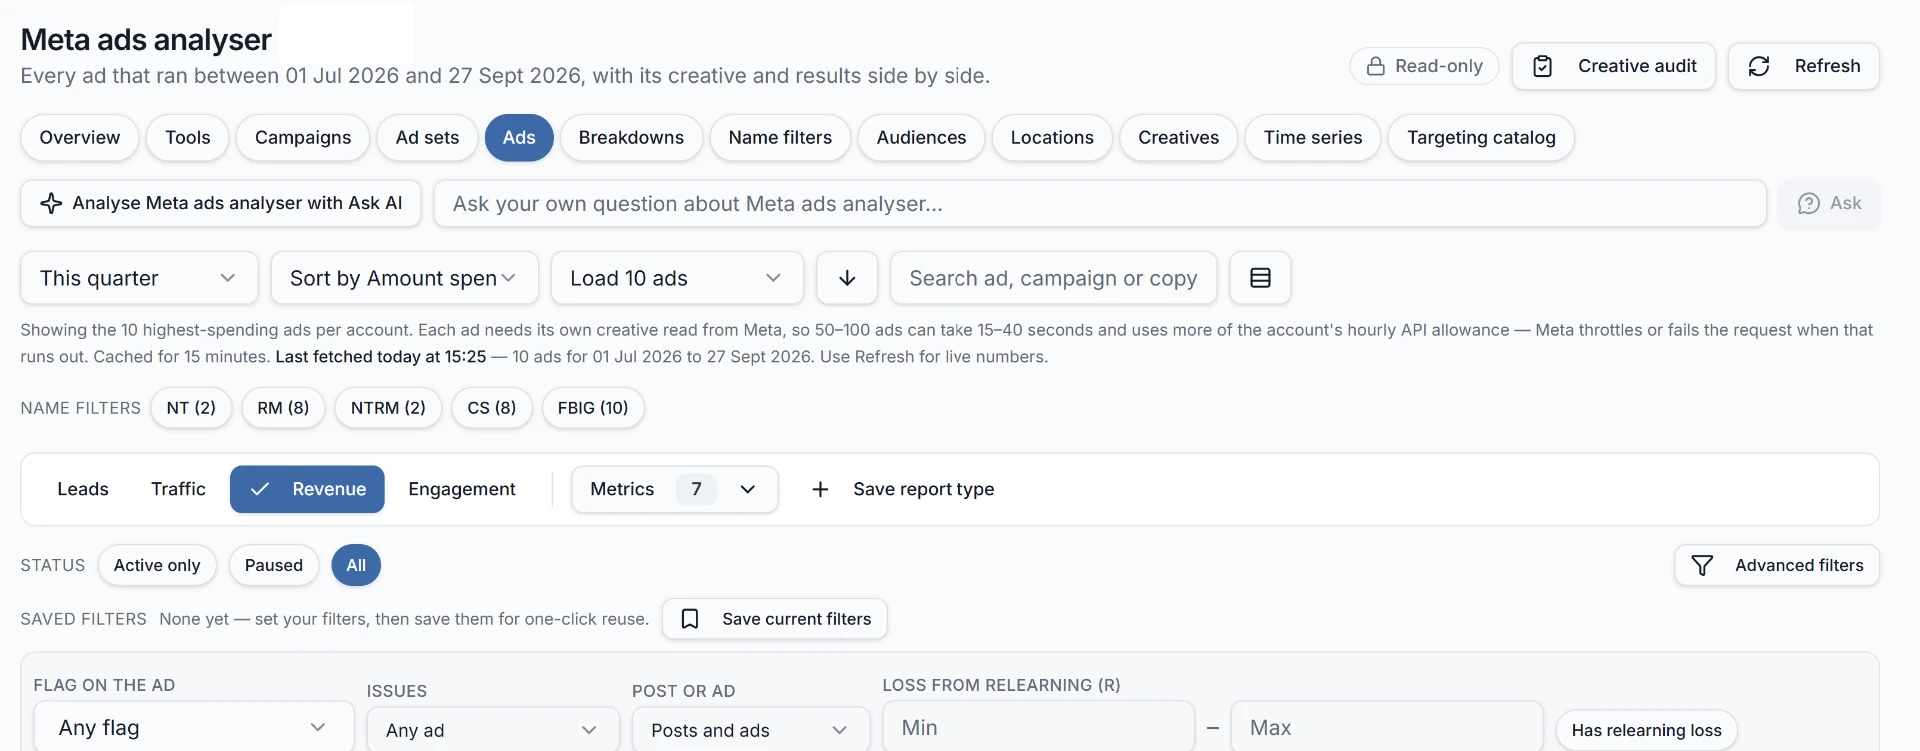Click the relearning loss Max field

pyautogui.click(x=1386, y=728)
